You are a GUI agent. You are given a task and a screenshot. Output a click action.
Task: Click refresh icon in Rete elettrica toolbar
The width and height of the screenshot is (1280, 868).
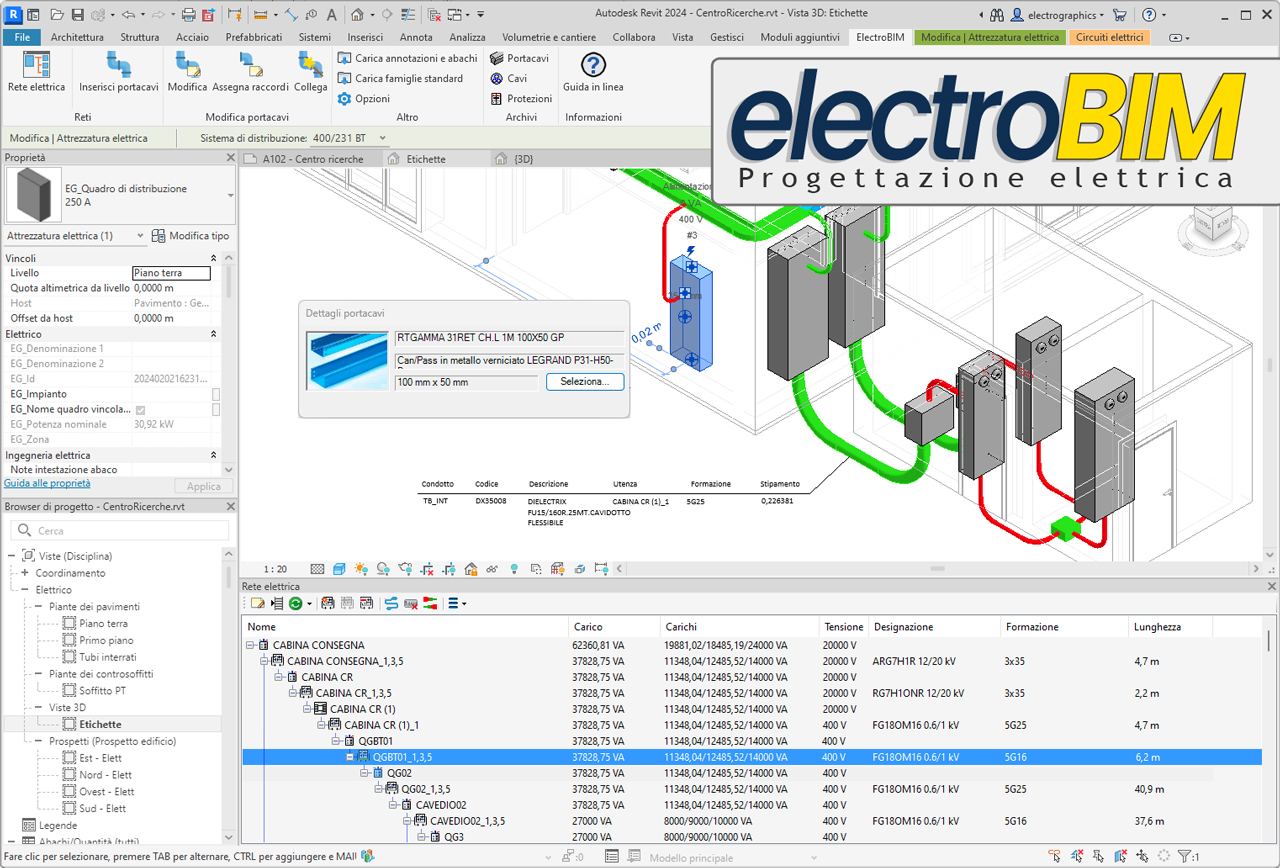[x=296, y=604]
